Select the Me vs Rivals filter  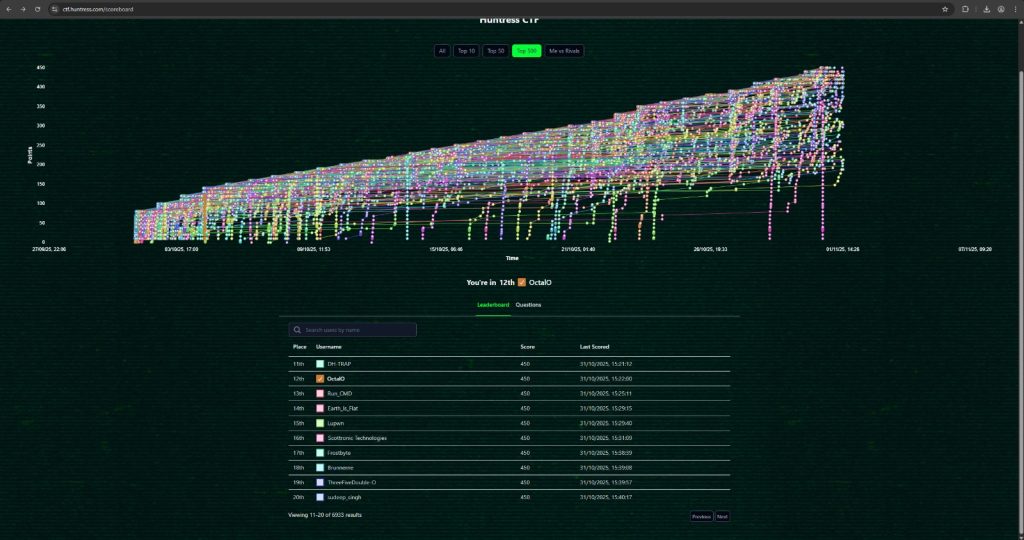click(x=564, y=50)
